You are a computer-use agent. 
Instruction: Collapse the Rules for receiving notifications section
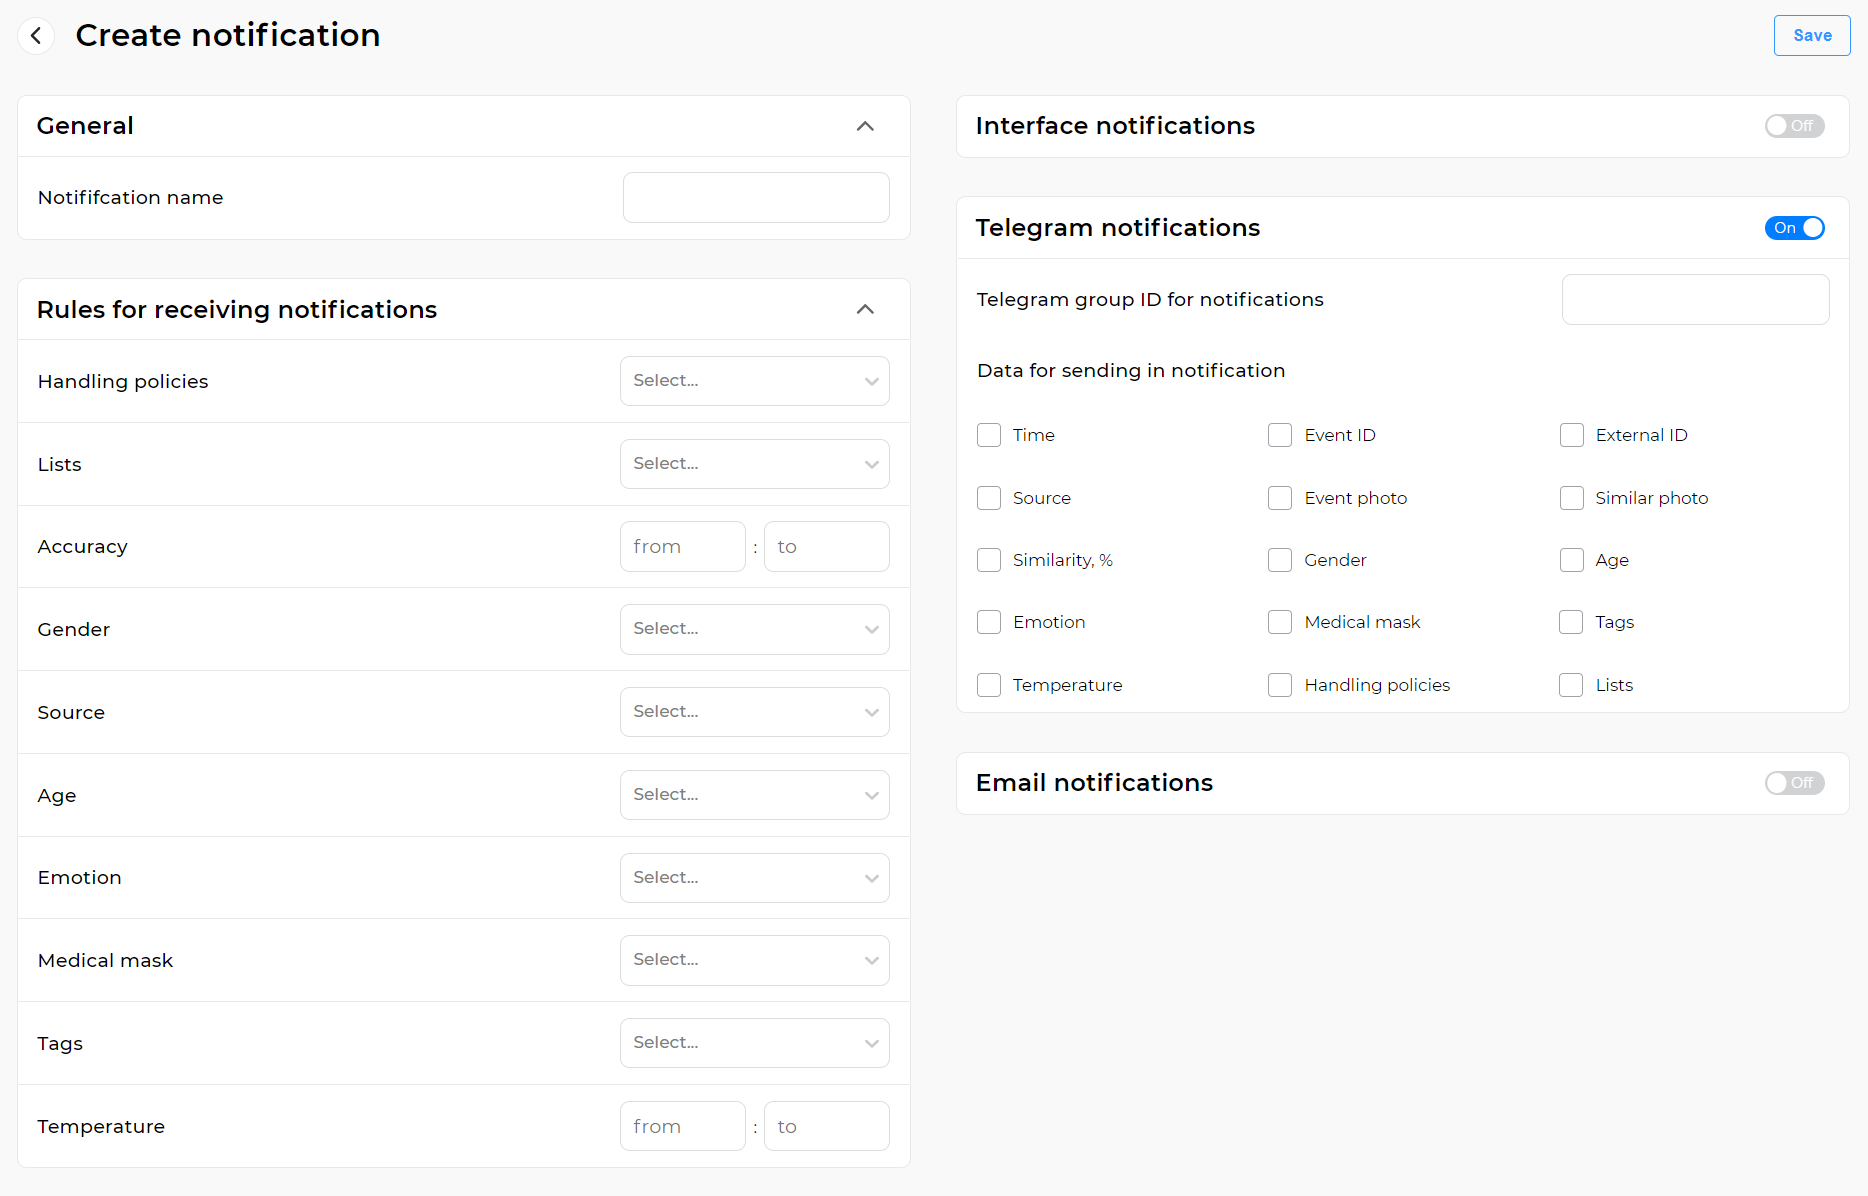pyautogui.click(x=865, y=309)
